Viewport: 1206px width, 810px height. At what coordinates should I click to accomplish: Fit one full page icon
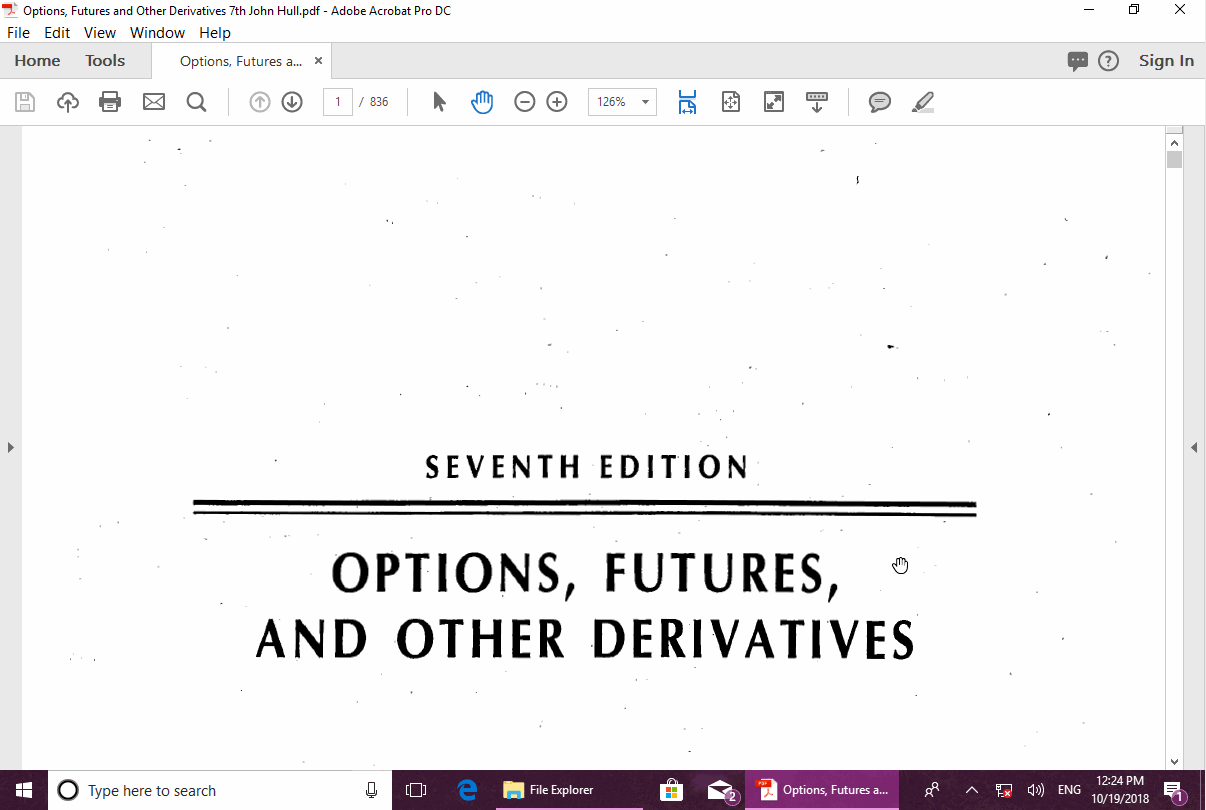tap(731, 102)
